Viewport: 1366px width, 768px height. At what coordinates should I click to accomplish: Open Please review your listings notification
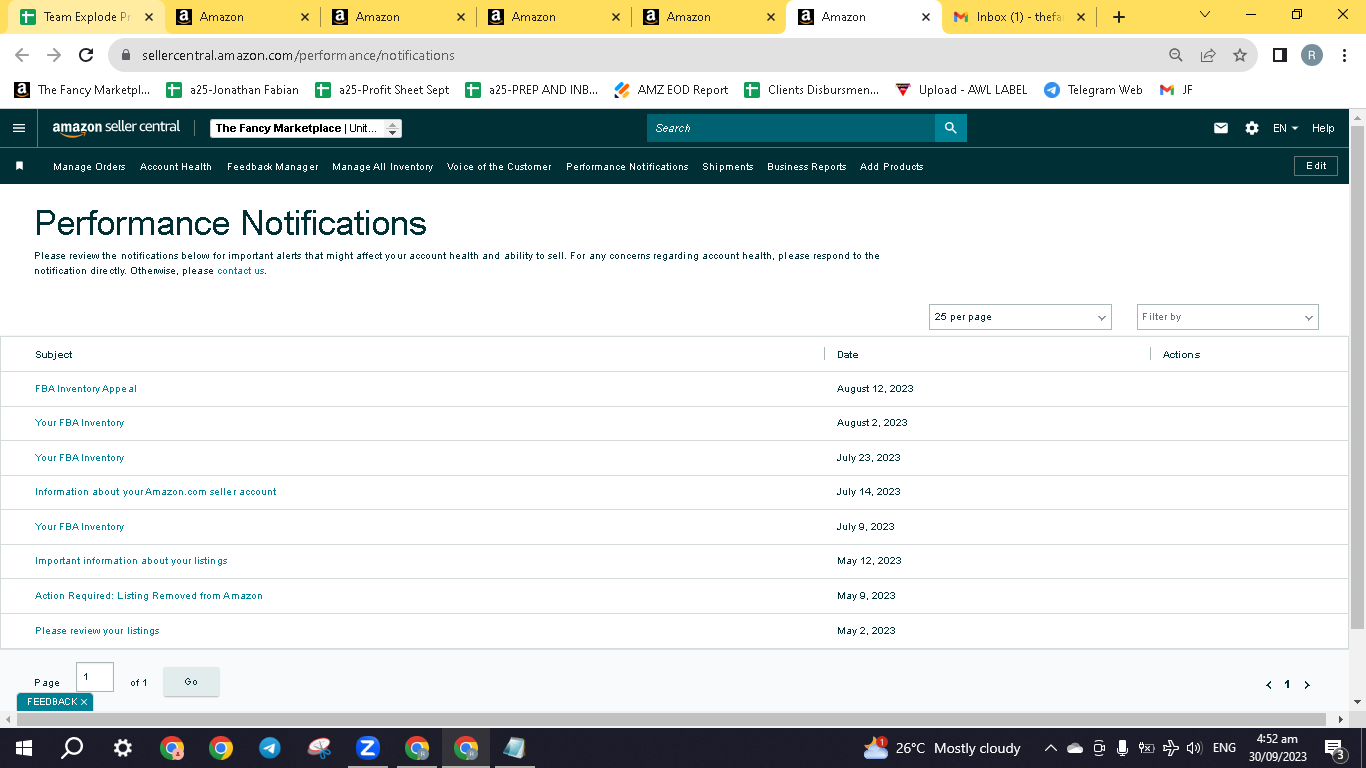click(97, 631)
